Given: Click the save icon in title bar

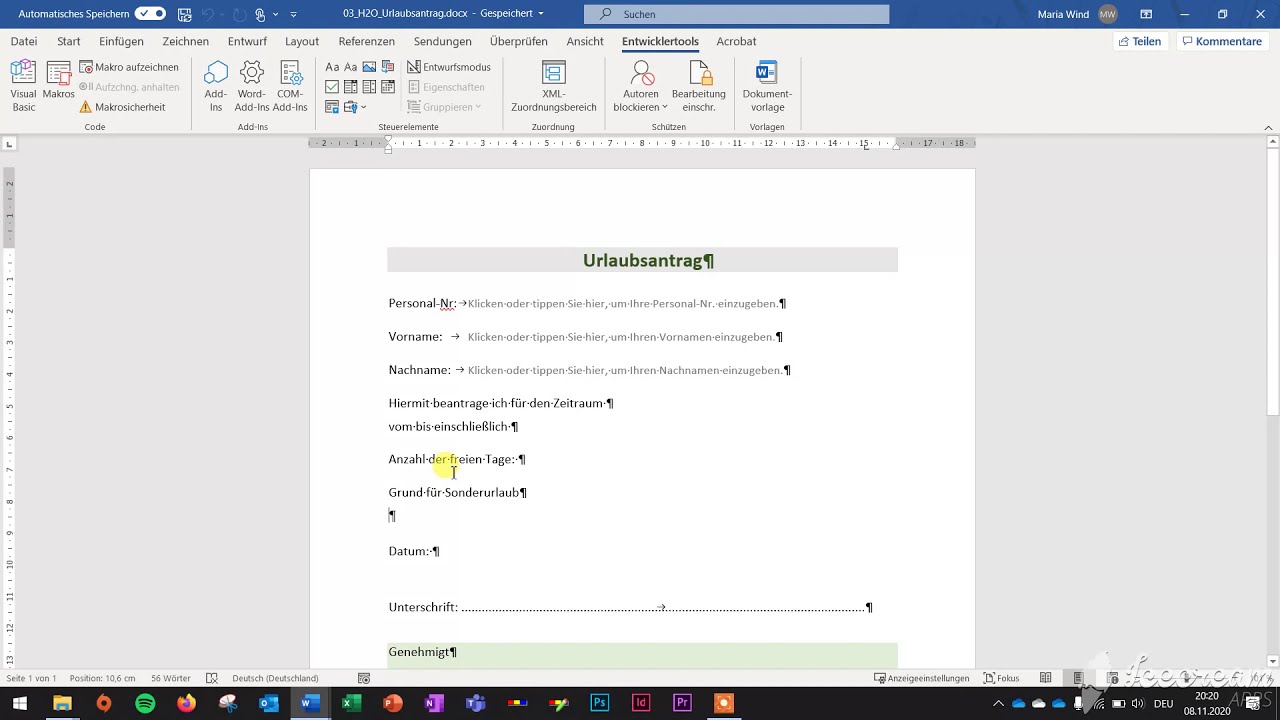Looking at the screenshot, I should (x=184, y=14).
